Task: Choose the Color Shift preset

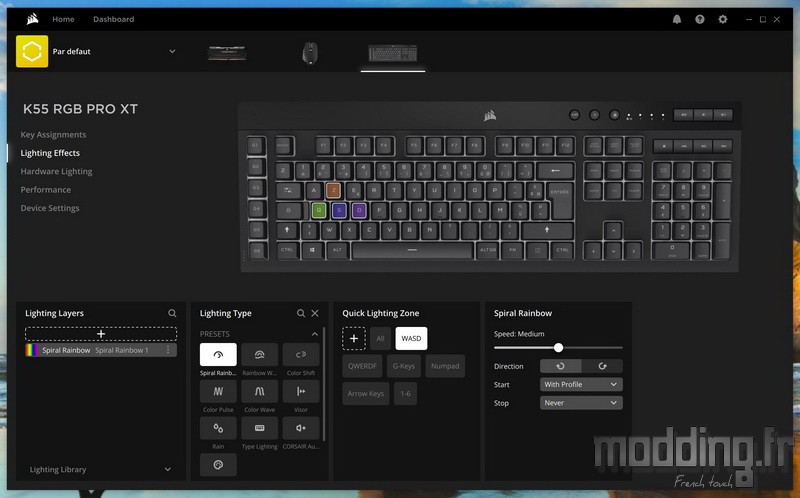Action: pyautogui.click(x=301, y=355)
